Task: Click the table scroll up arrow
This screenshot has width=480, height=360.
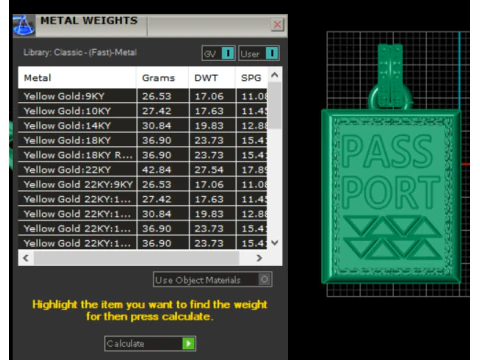Action: coord(275,75)
